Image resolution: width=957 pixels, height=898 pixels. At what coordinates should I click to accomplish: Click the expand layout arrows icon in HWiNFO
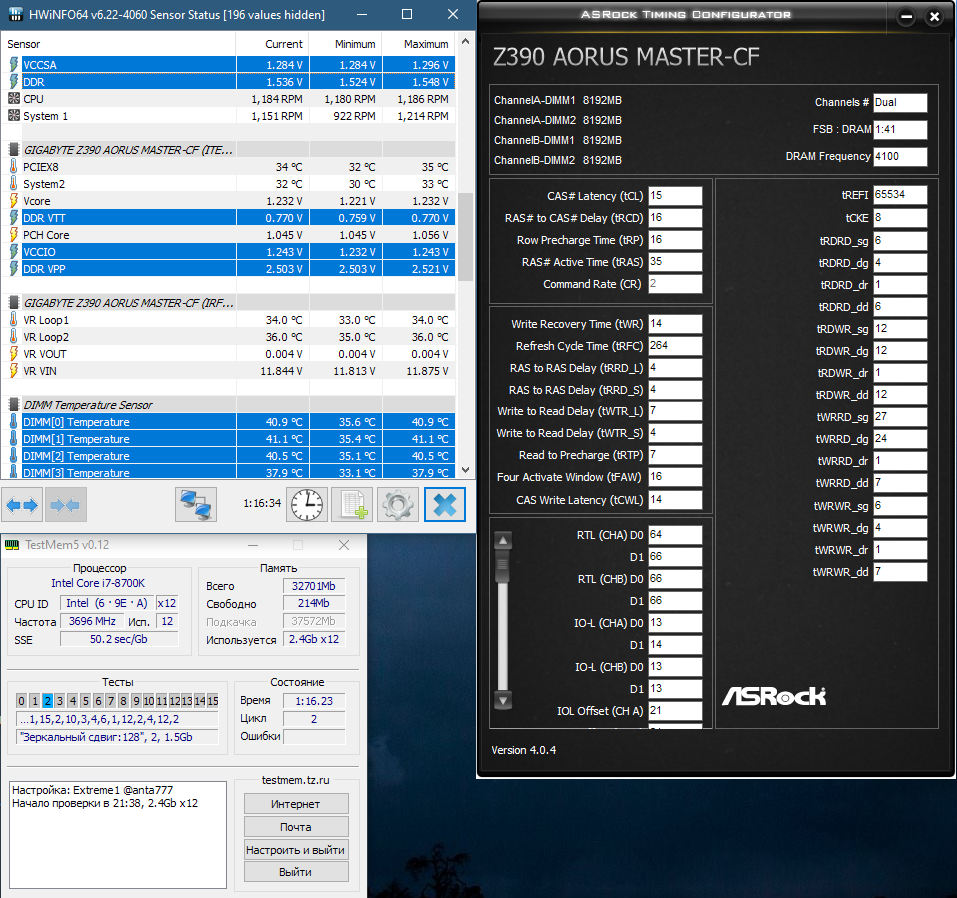point(22,505)
